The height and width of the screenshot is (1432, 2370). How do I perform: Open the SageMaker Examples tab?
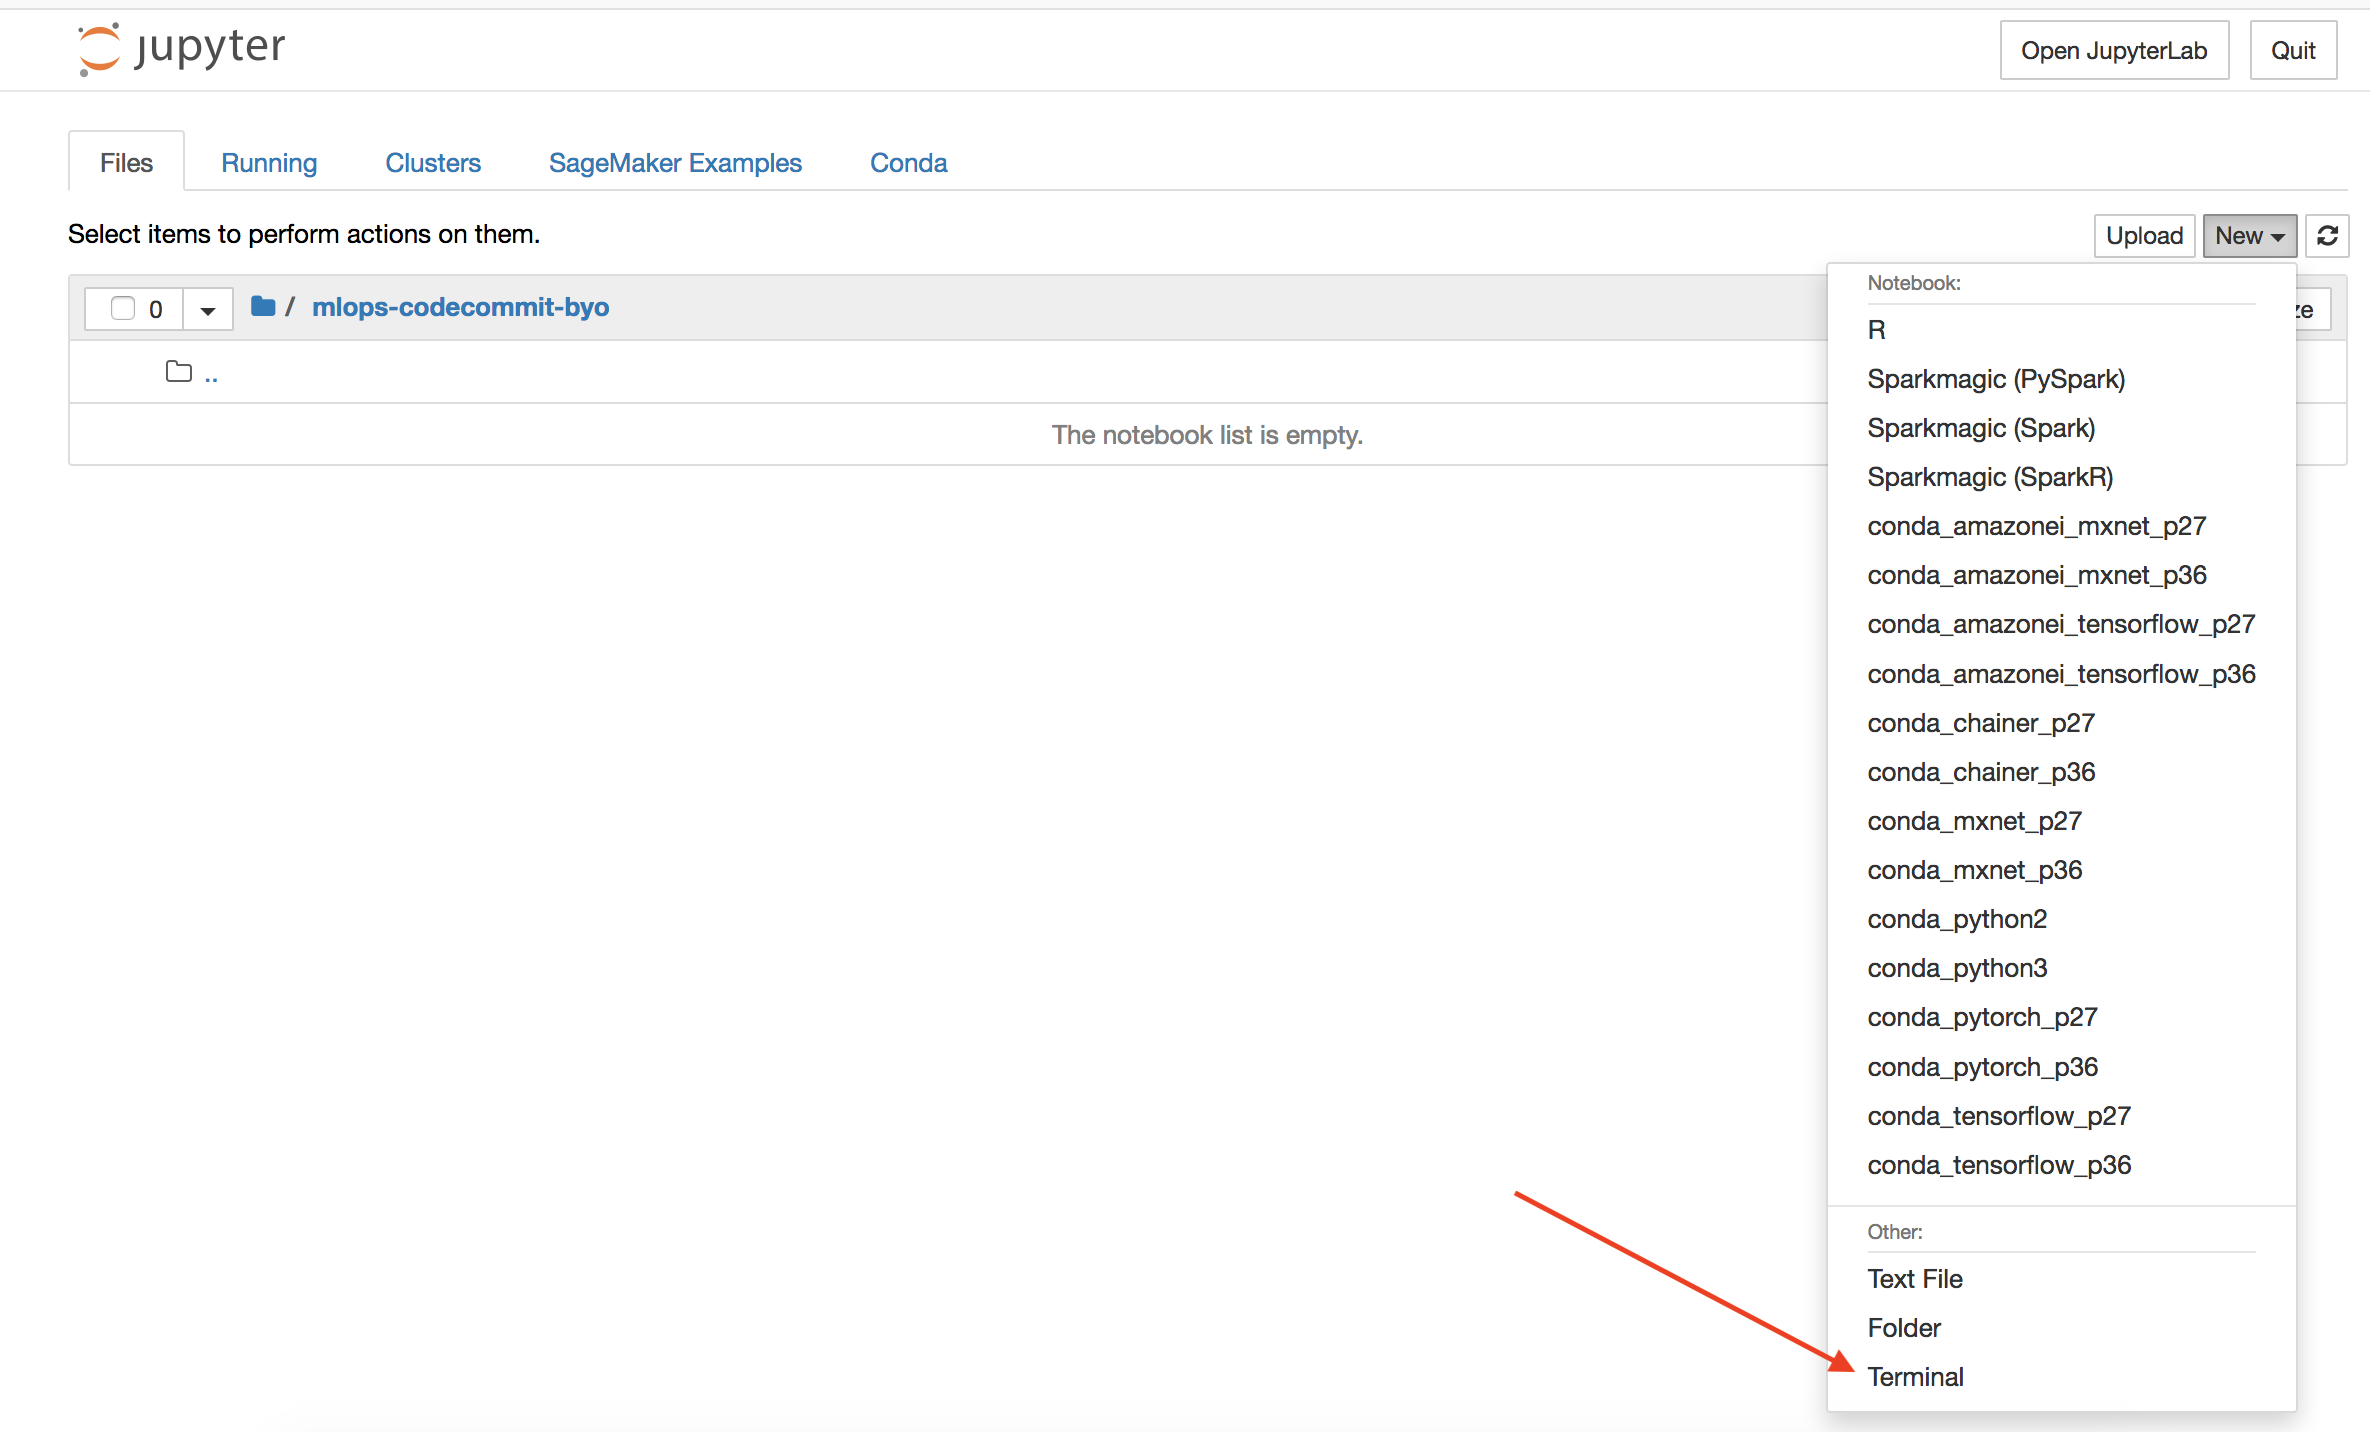click(675, 162)
